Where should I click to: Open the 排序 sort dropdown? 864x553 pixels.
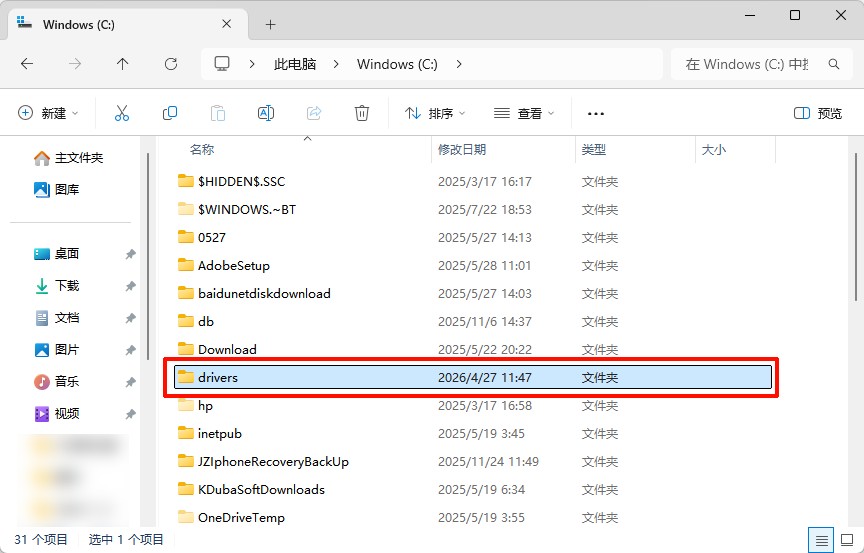[x=435, y=113]
